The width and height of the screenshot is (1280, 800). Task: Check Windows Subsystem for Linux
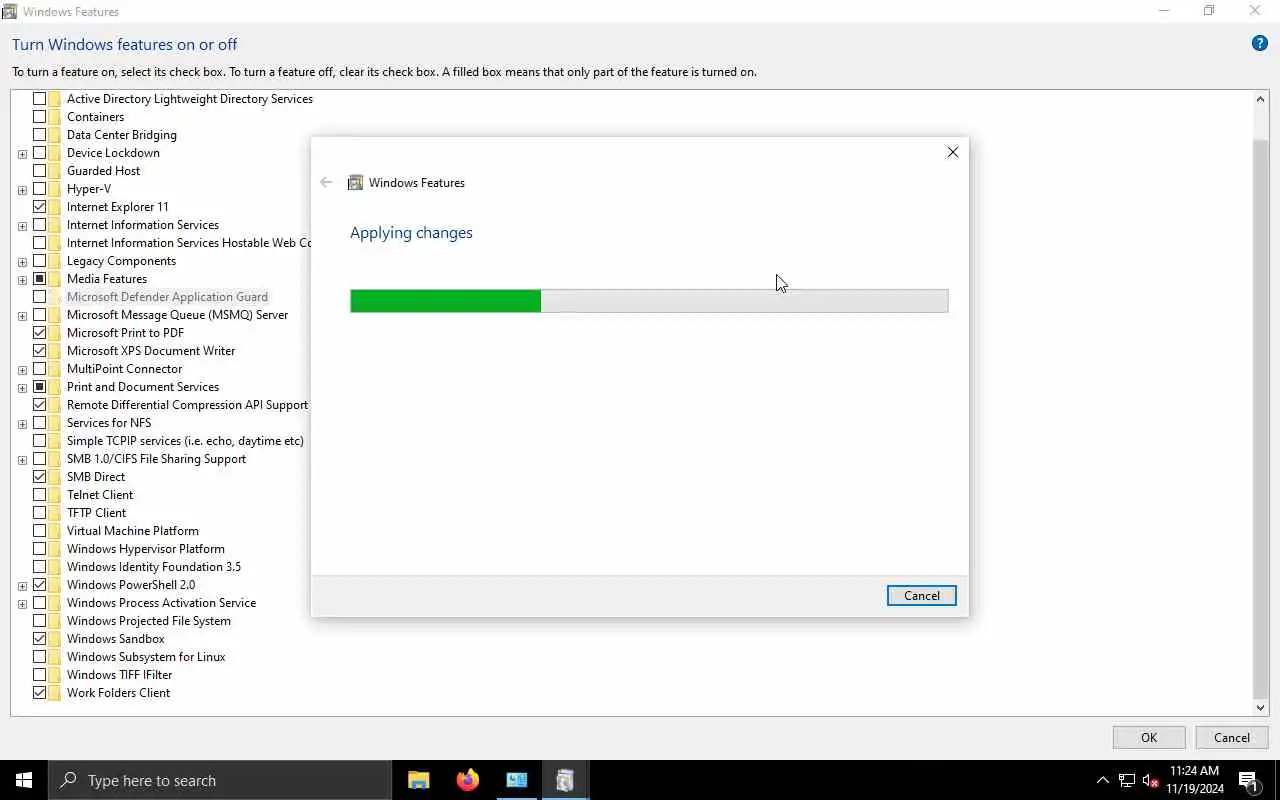click(40, 657)
